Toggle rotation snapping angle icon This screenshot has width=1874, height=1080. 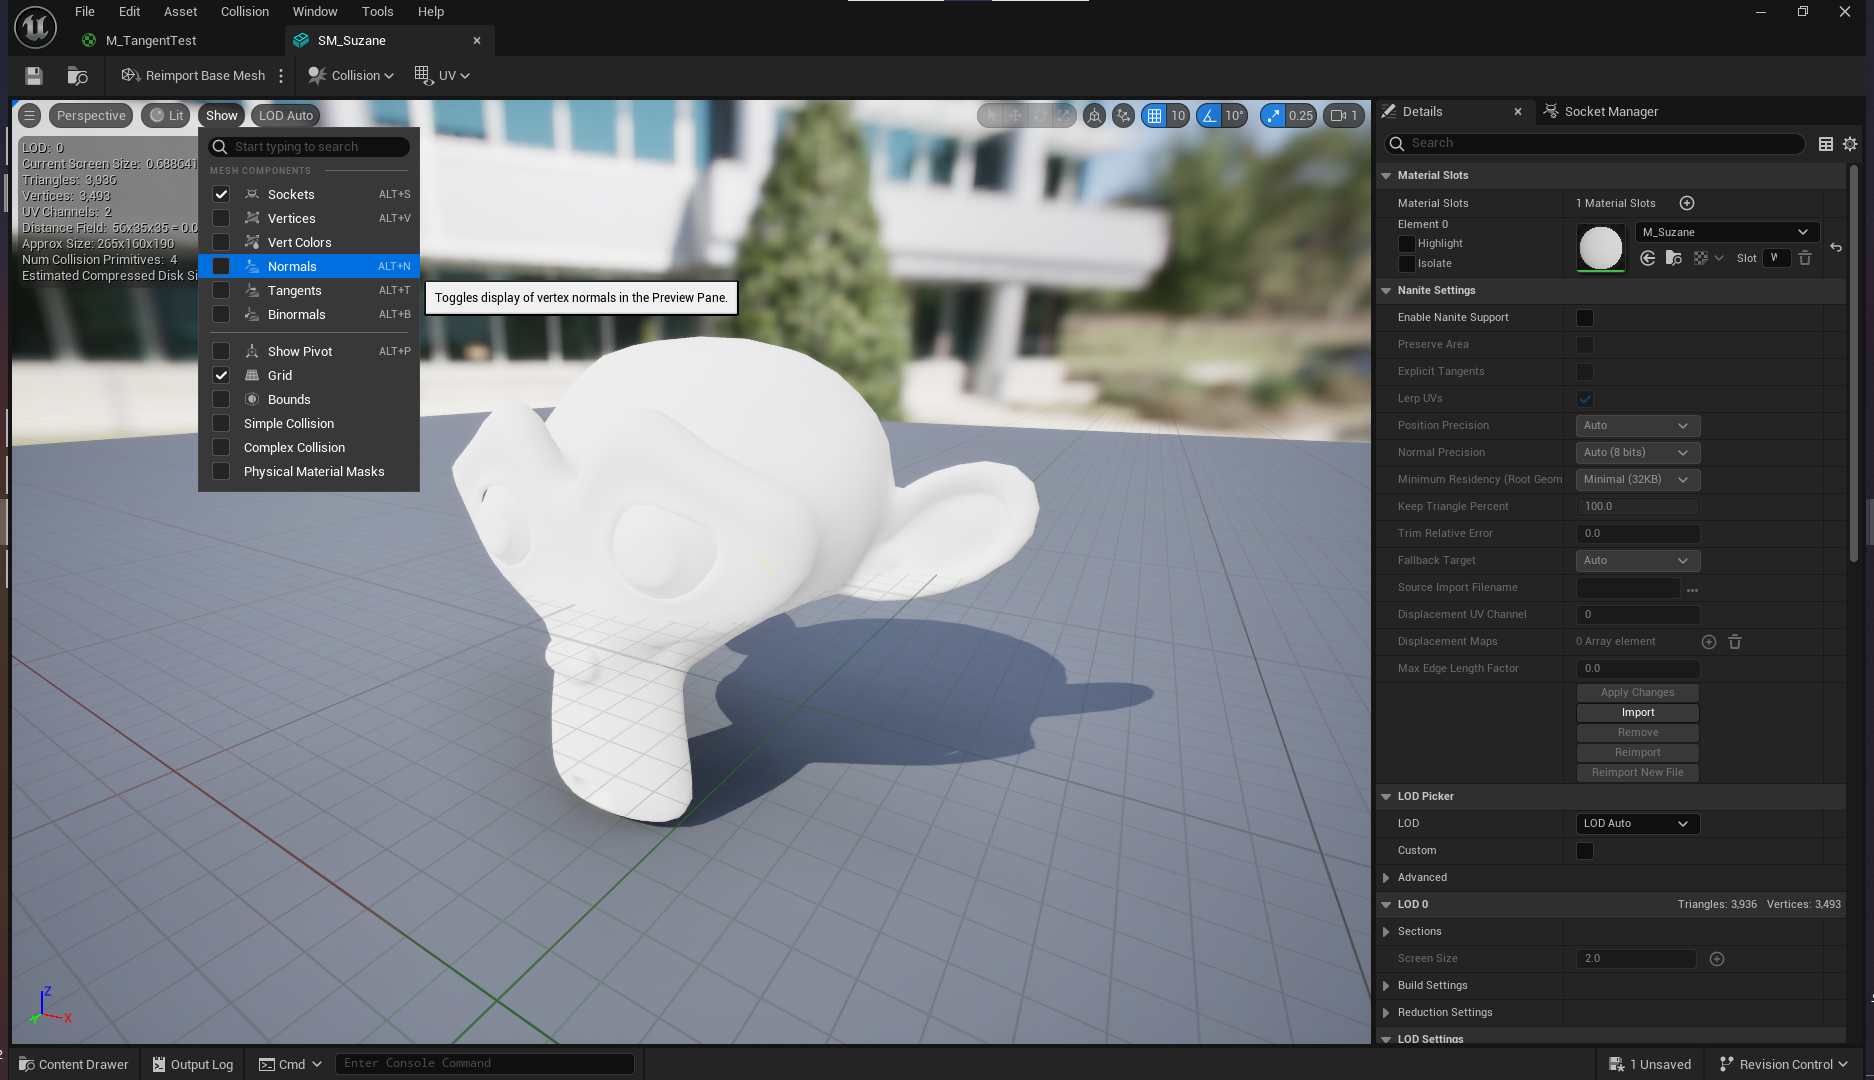click(1210, 116)
